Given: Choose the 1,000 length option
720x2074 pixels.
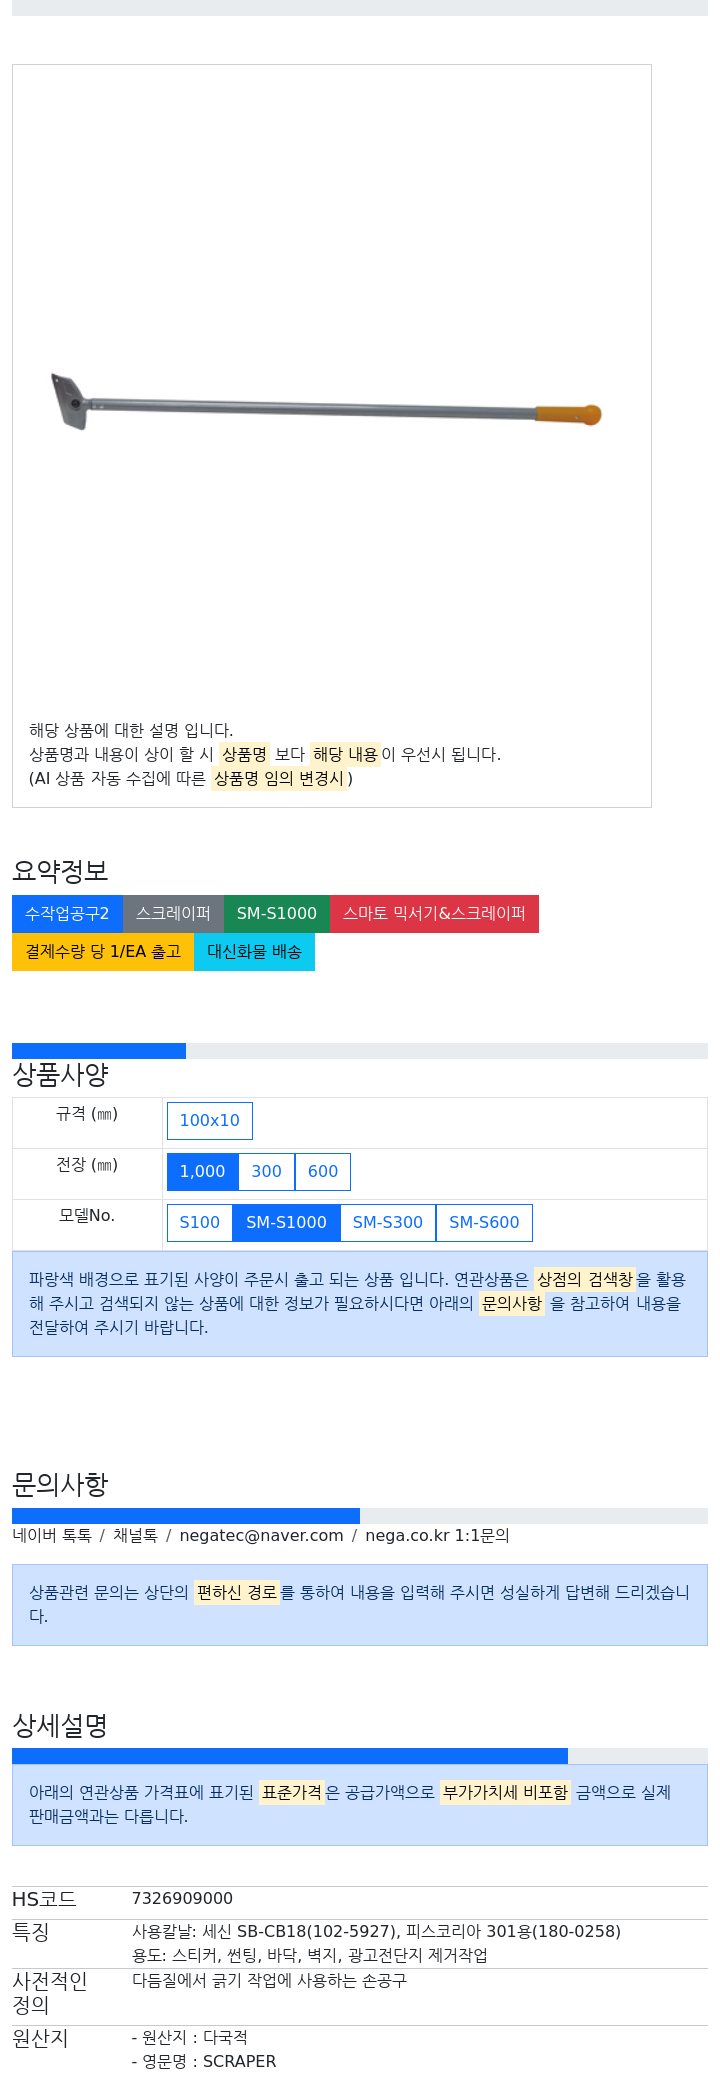Looking at the screenshot, I should coord(203,1172).
